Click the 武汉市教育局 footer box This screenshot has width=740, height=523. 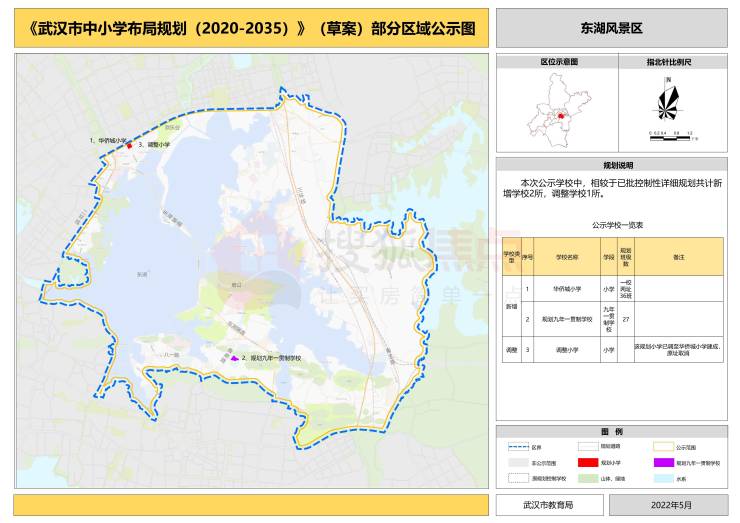pyautogui.click(x=549, y=505)
